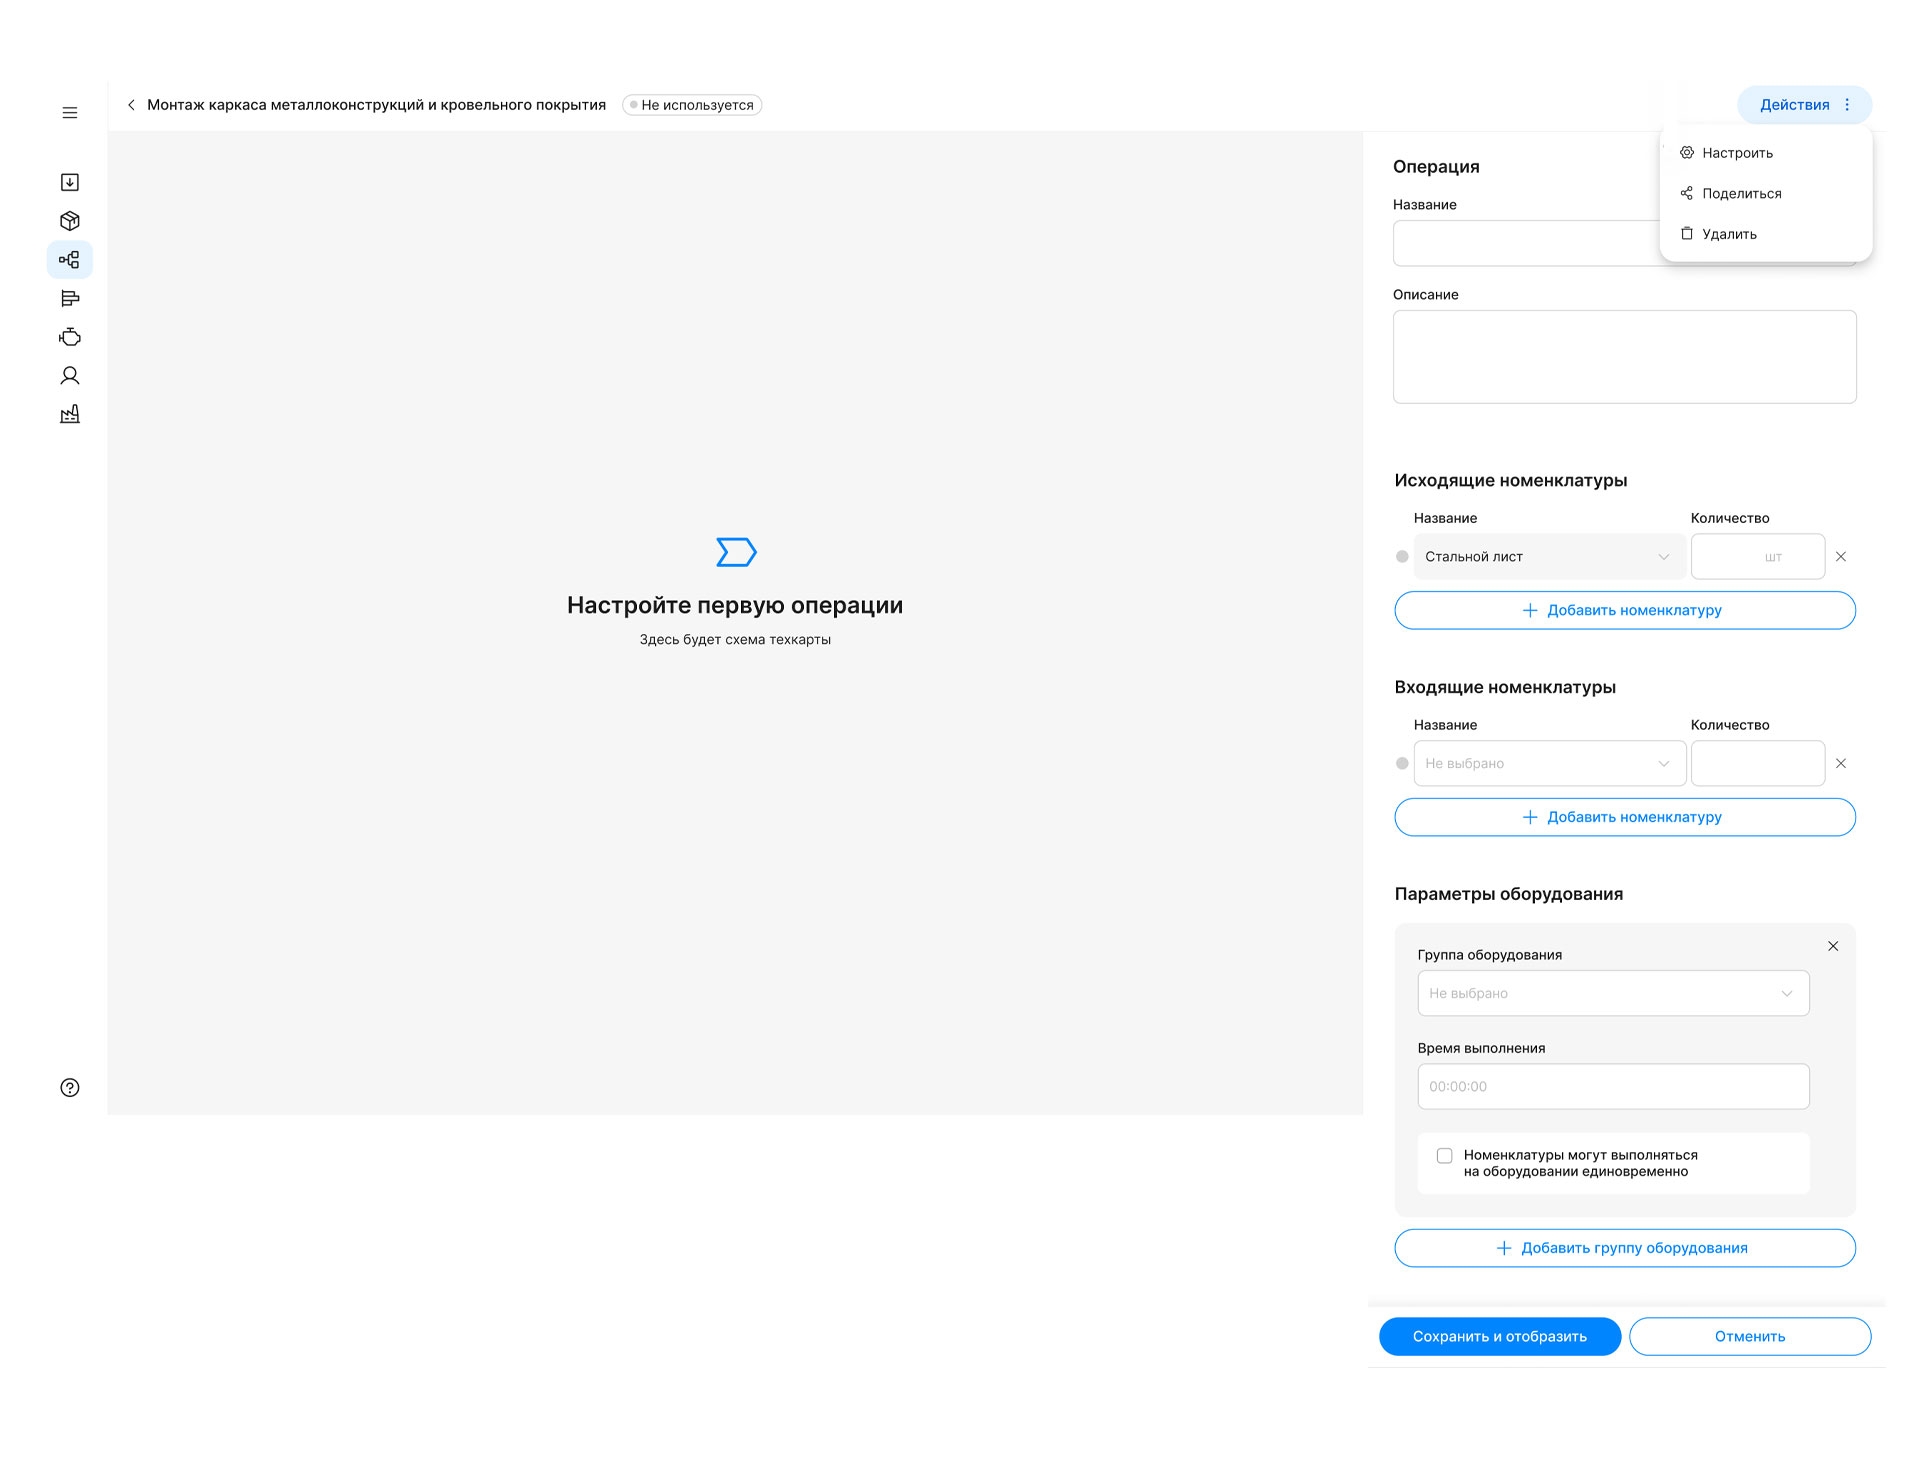1920x1482 pixels.
Task: Select Удалить in the actions menu
Action: click(1729, 234)
